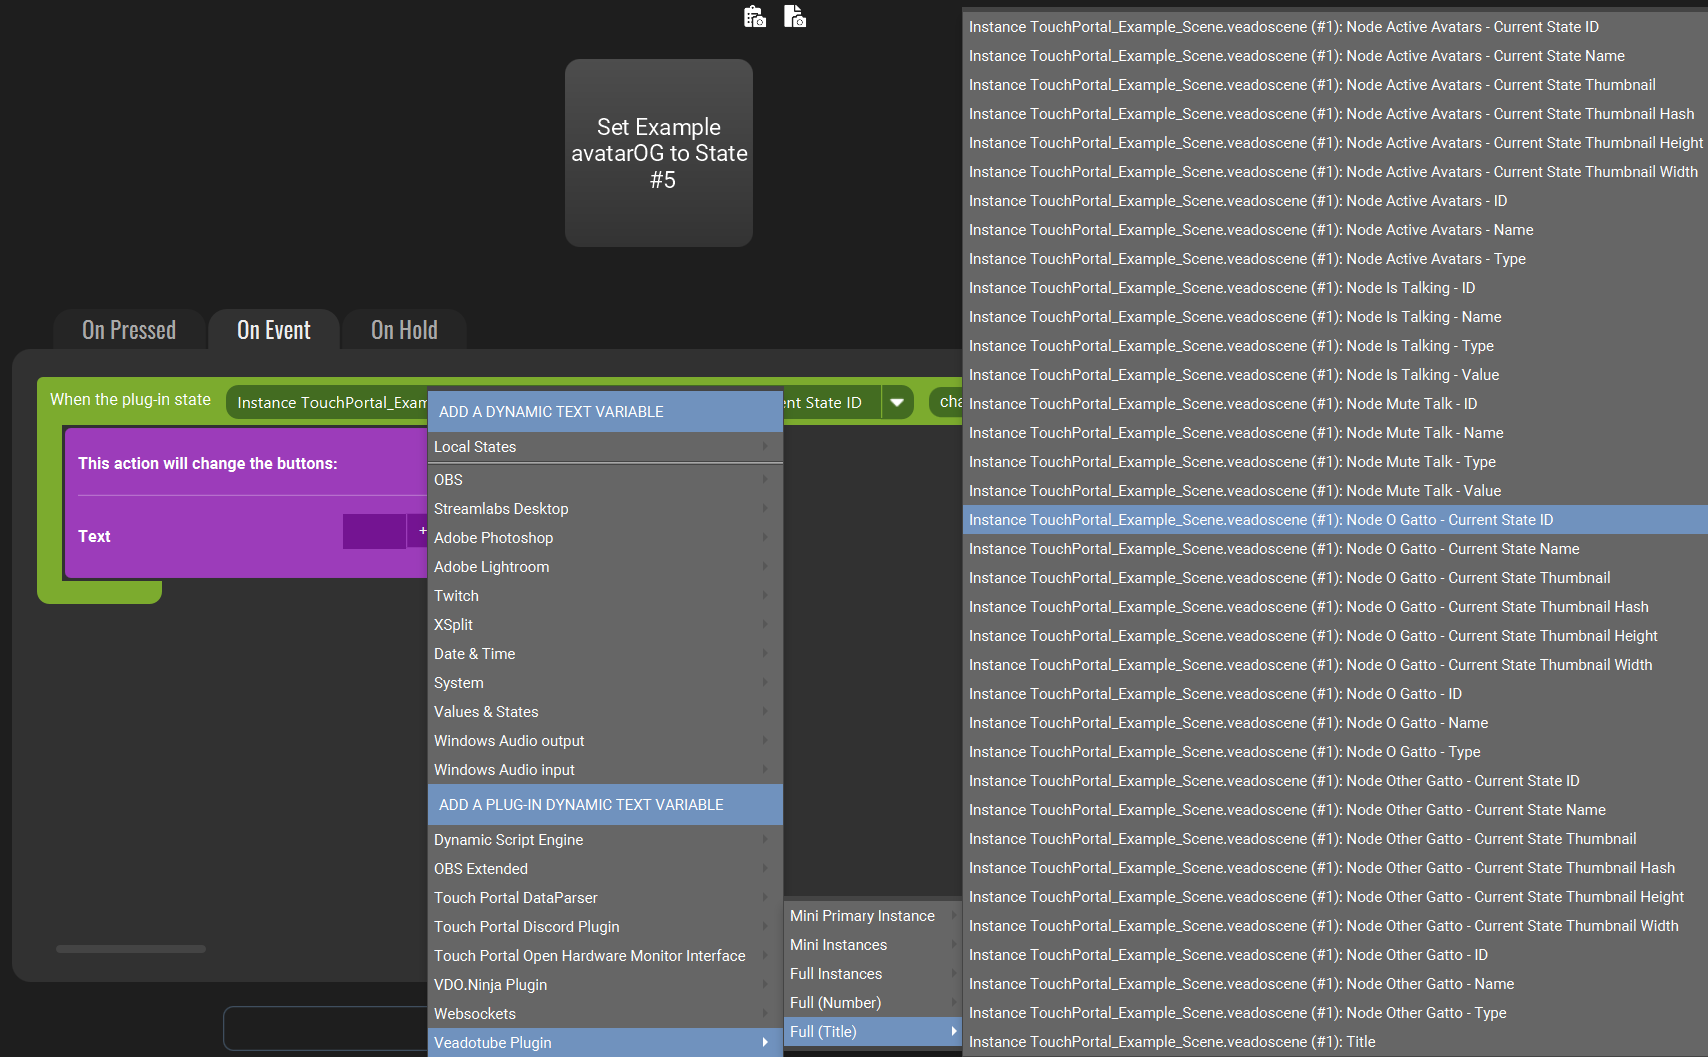Select the On Event tab
Viewport: 1708px width, 1057px height.
[274, 330]
